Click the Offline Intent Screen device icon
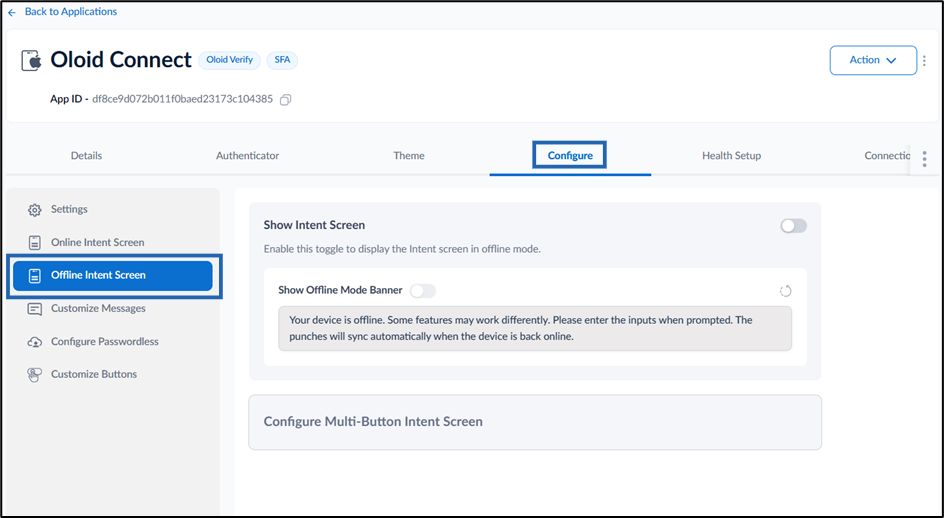The image size is (944, 518). click(35, 276)
